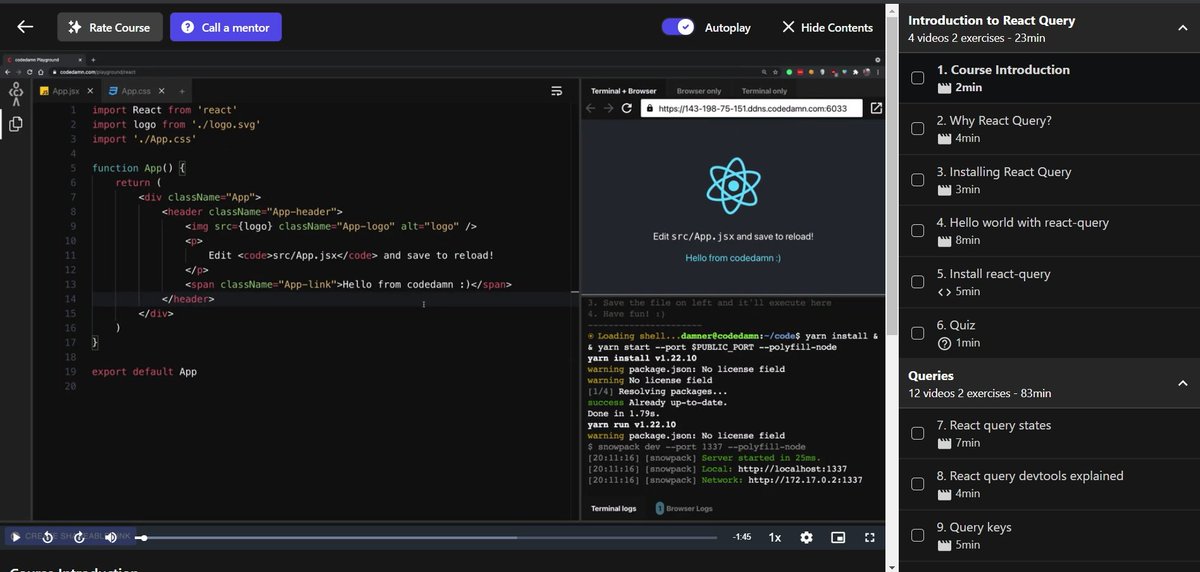The image size is (1200, 572).
Task: Click Hide Contents
Action: (827, 28)
